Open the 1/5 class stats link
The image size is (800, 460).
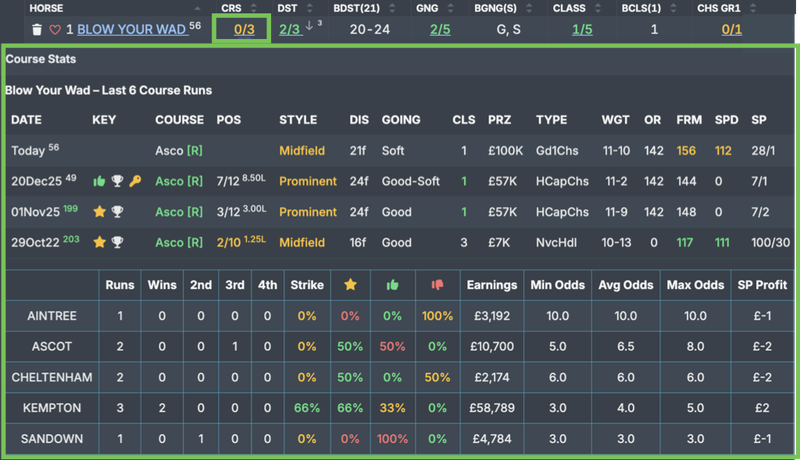click(x=582, y=30)
